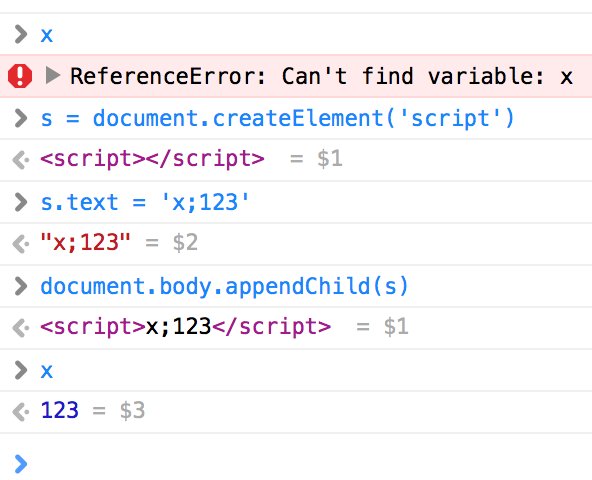The width and height of the screenshot is (592, 480).
Task: Click the input chevron beside the first x entry
Action: click(x=21, y=34)
